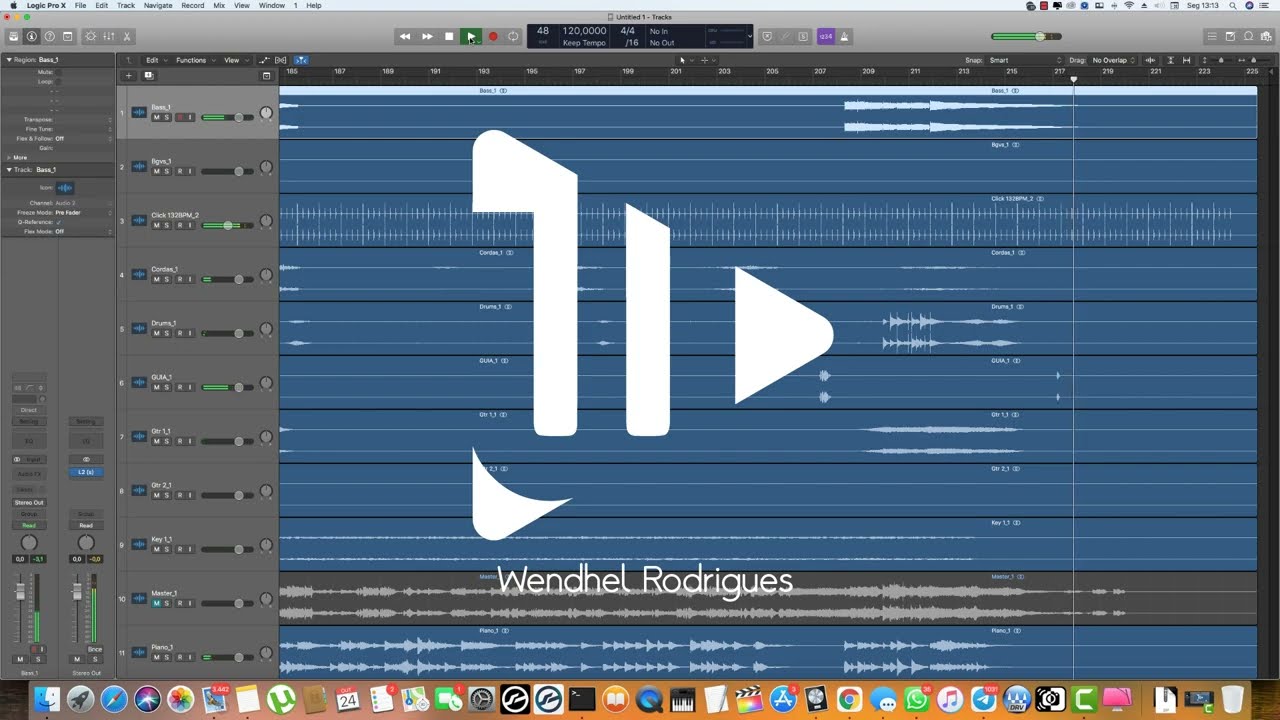The height and width of the screenshot is (720, 1280).
Task: Rewind the project
Action: [x=405, y=37]
